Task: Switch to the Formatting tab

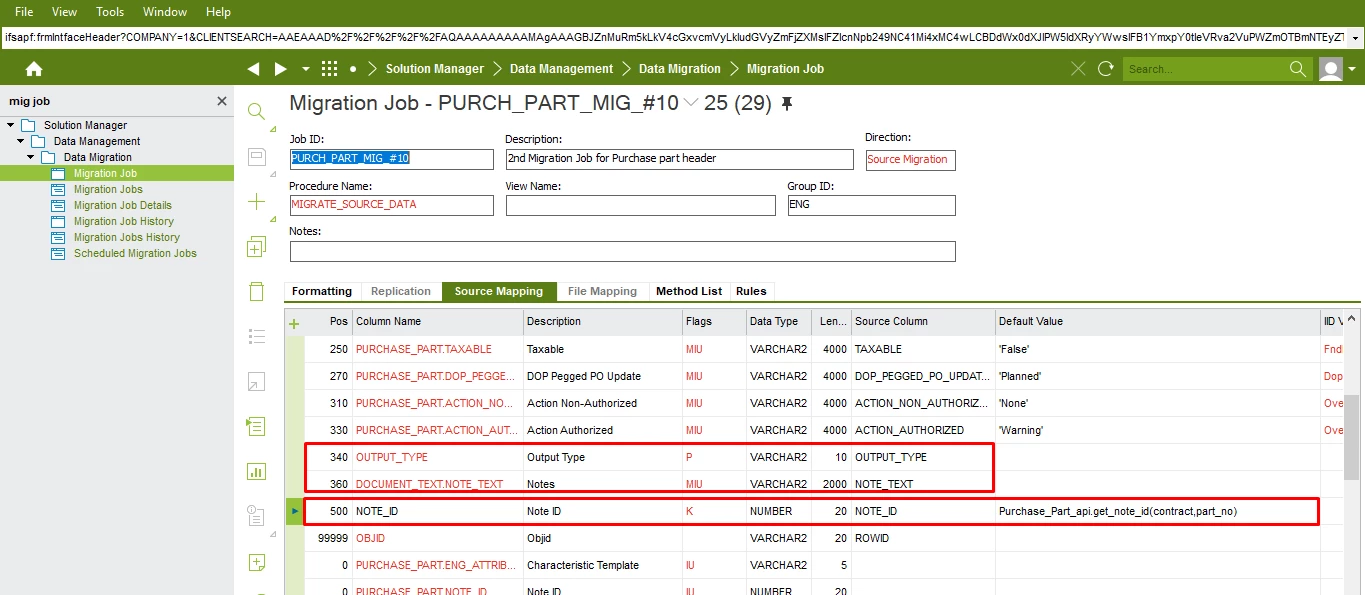Action: point(322,291)
